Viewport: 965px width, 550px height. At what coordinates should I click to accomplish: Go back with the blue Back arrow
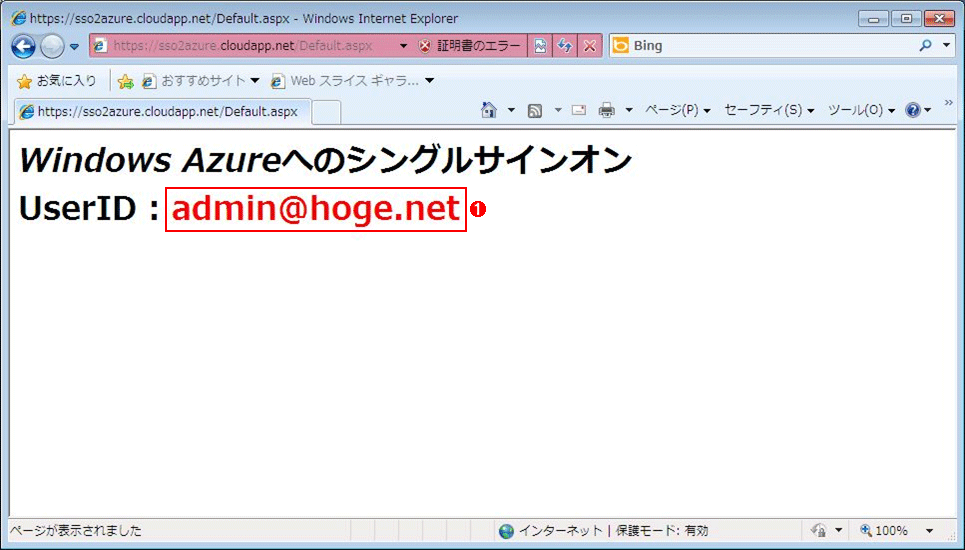pyautogui.click(x=23, y=46)
